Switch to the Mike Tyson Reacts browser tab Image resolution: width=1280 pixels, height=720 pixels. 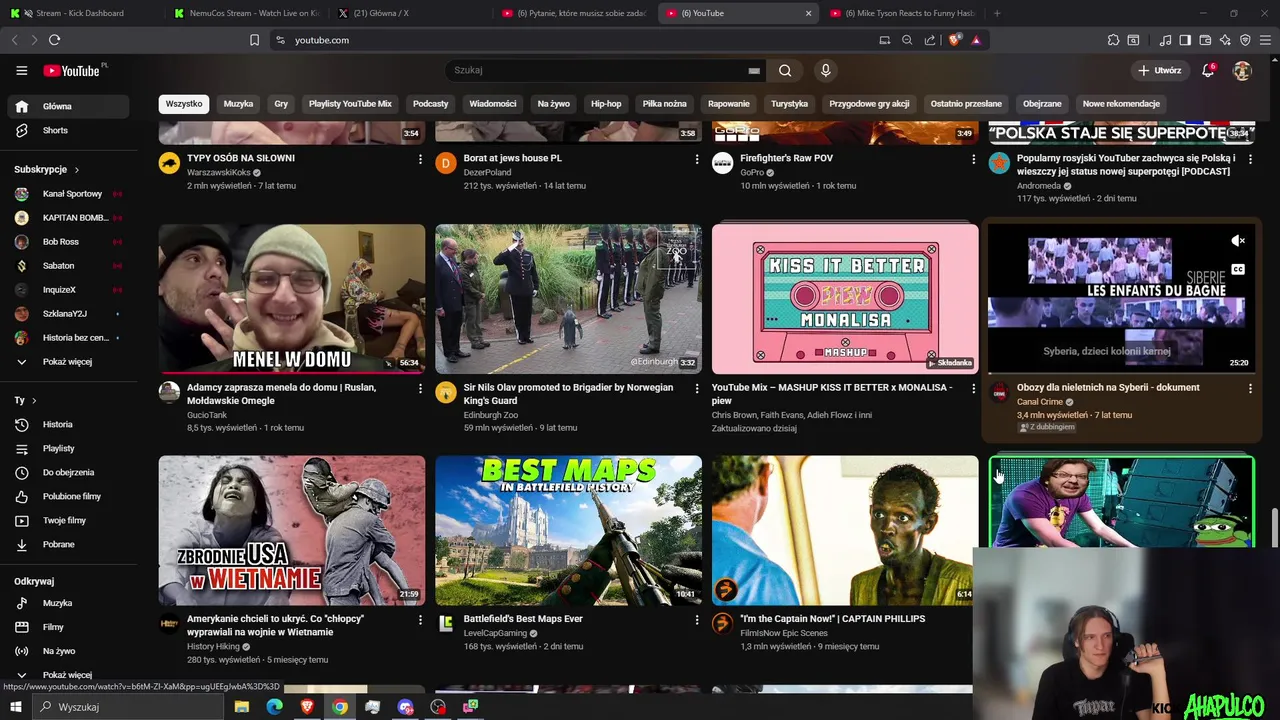[x=905, y=13]
